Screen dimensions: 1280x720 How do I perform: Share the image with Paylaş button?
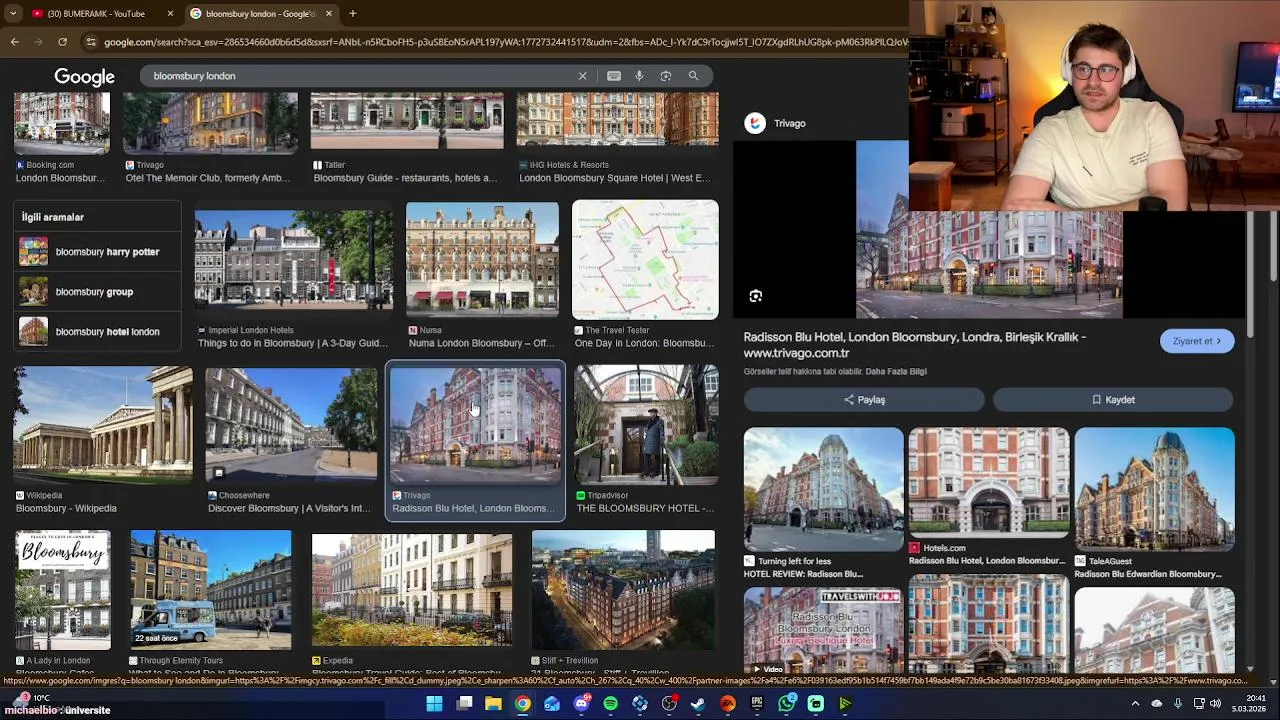click(x=864, y=400)
